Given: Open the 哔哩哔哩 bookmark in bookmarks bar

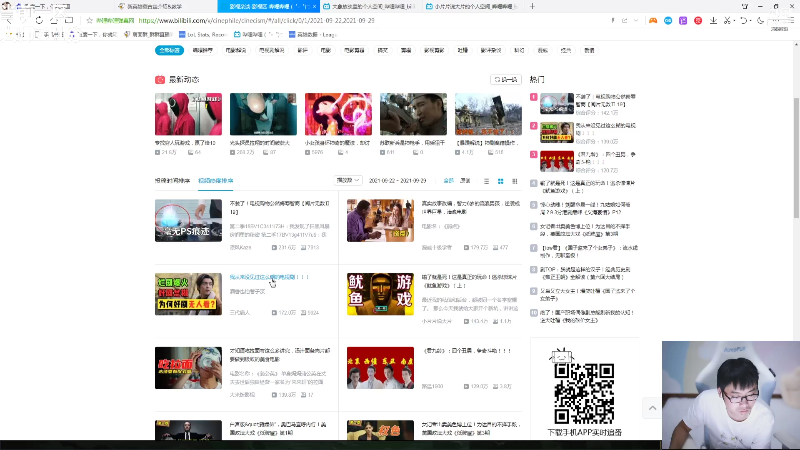Looking at the screenshot, I should pyautogui.click(x=258, y=35).
